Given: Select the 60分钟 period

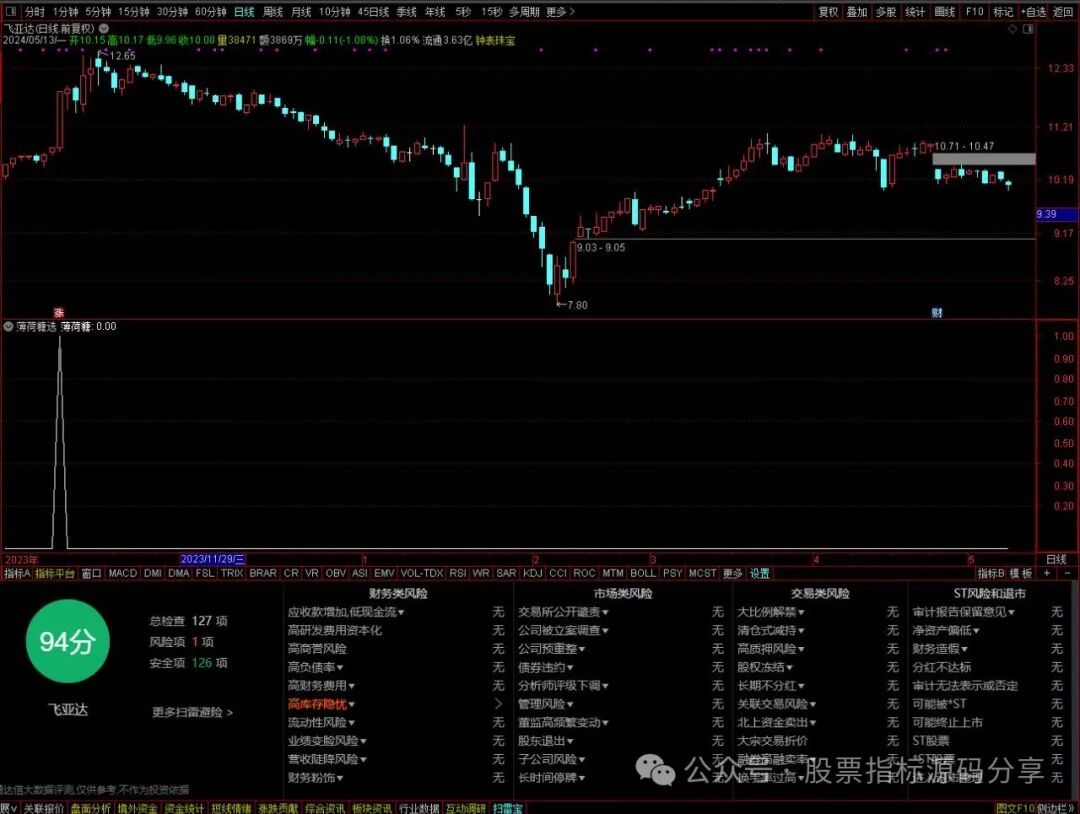Looking at the screenshot, I should (211, 12).
